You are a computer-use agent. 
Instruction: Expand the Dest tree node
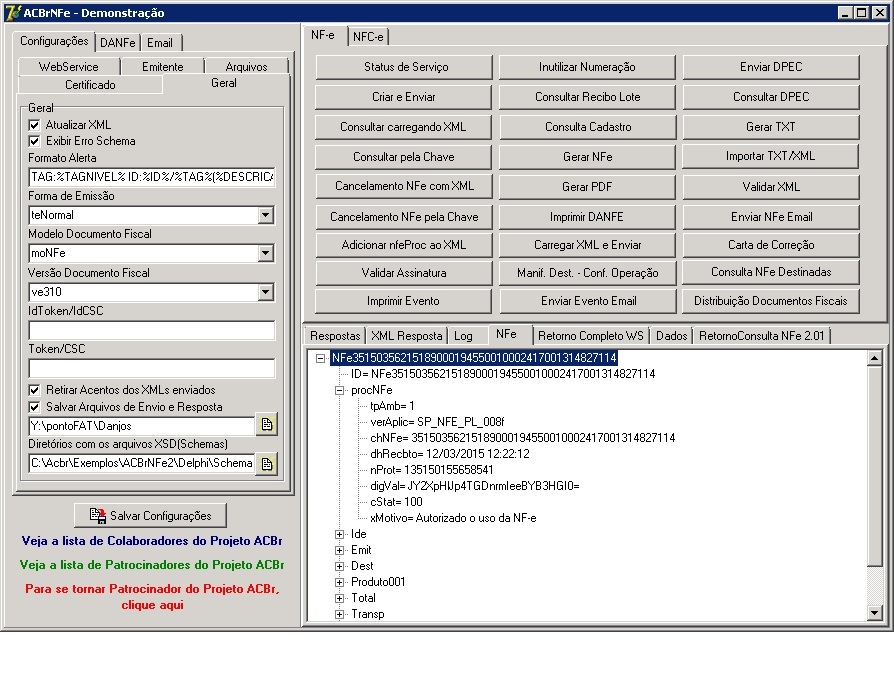[339, 566]
